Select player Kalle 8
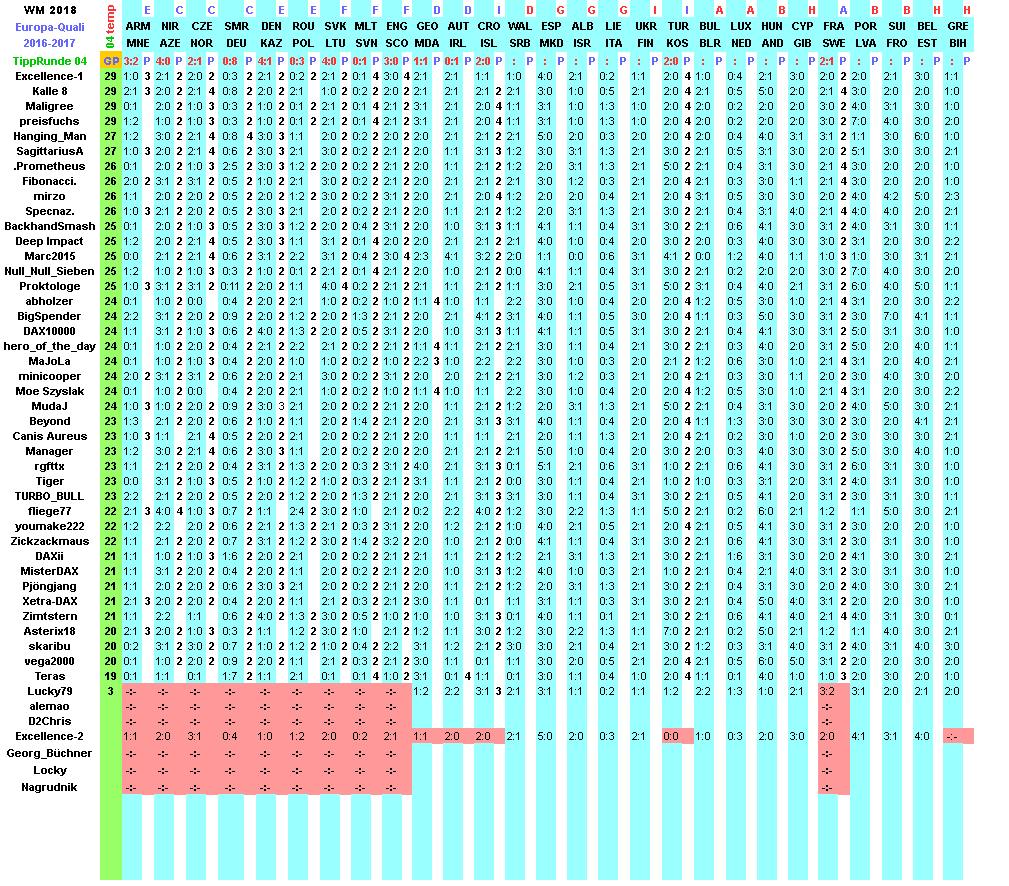1009x886 pixels. click(49, 91)
